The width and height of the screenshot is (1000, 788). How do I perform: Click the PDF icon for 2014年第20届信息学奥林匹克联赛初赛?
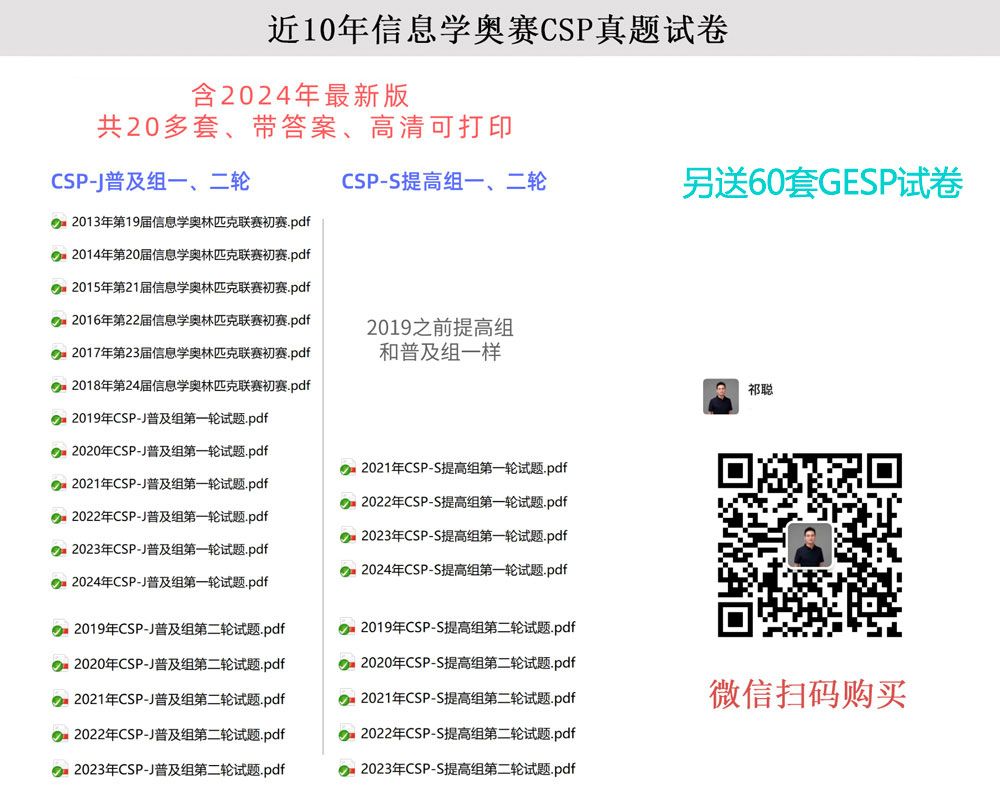[x=59, y=254]
